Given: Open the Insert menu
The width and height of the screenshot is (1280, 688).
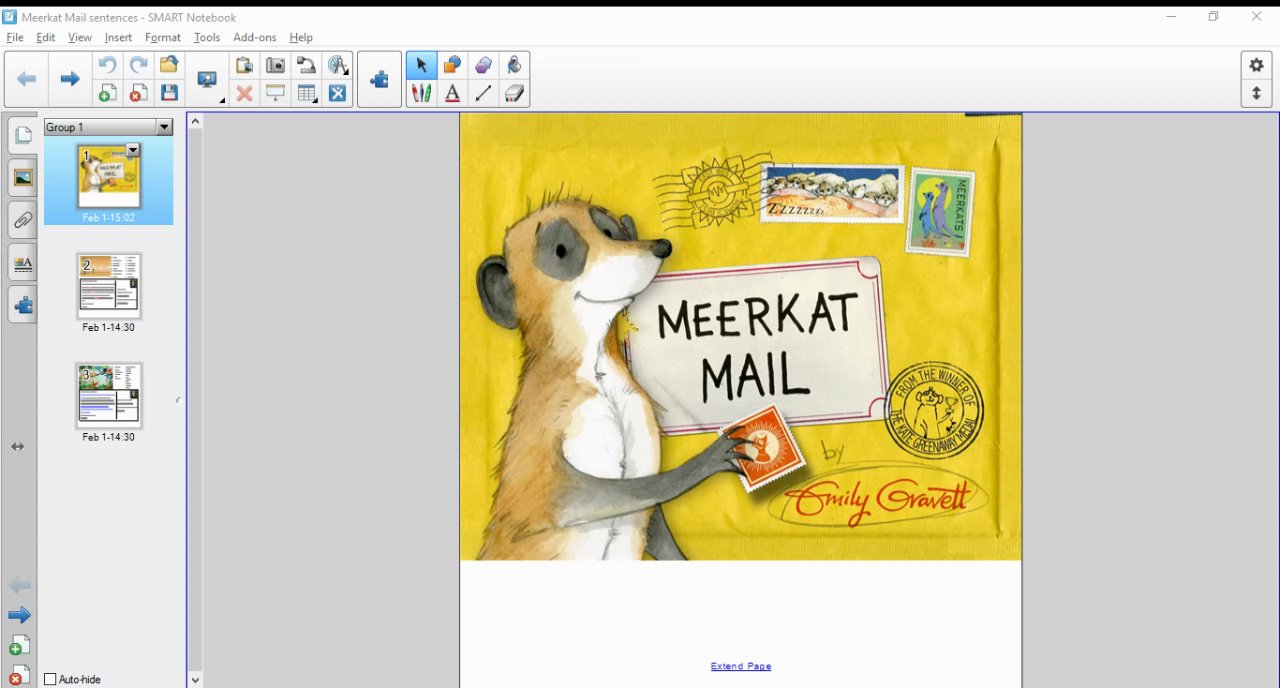Looking at the screenshot, I should tap(118, 38).
